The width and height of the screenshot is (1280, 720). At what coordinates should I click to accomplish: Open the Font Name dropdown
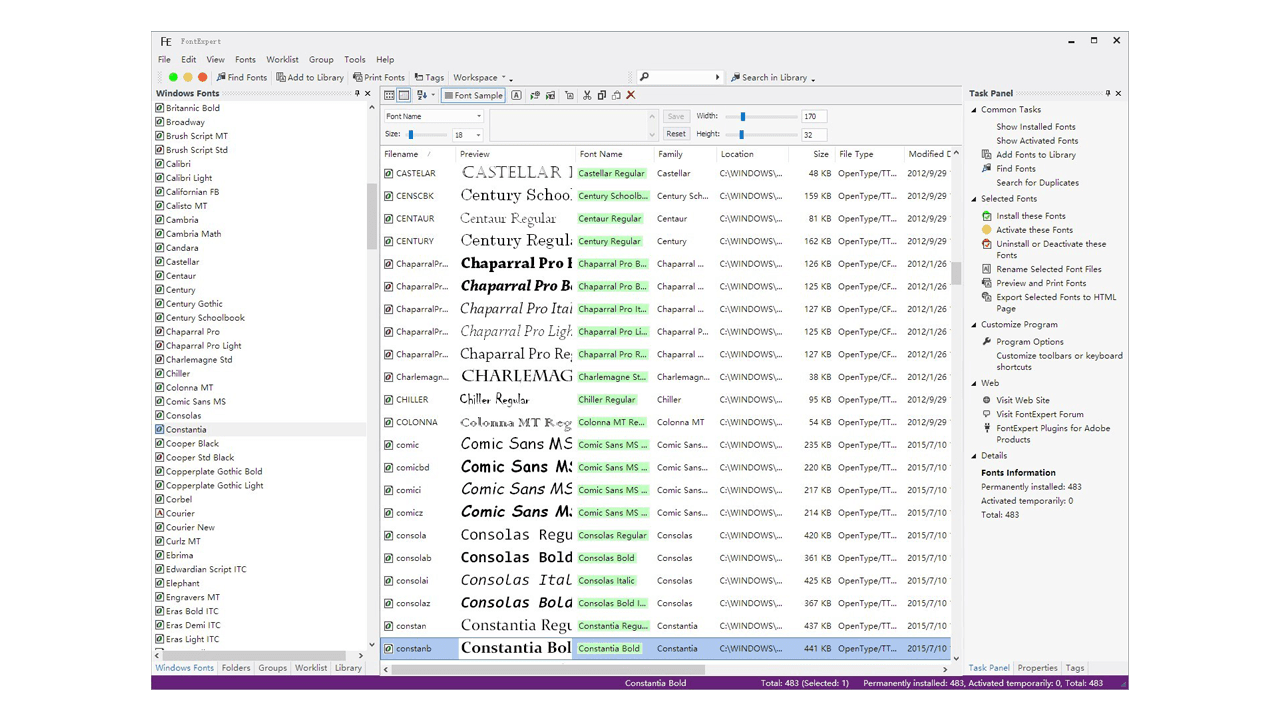477,116
